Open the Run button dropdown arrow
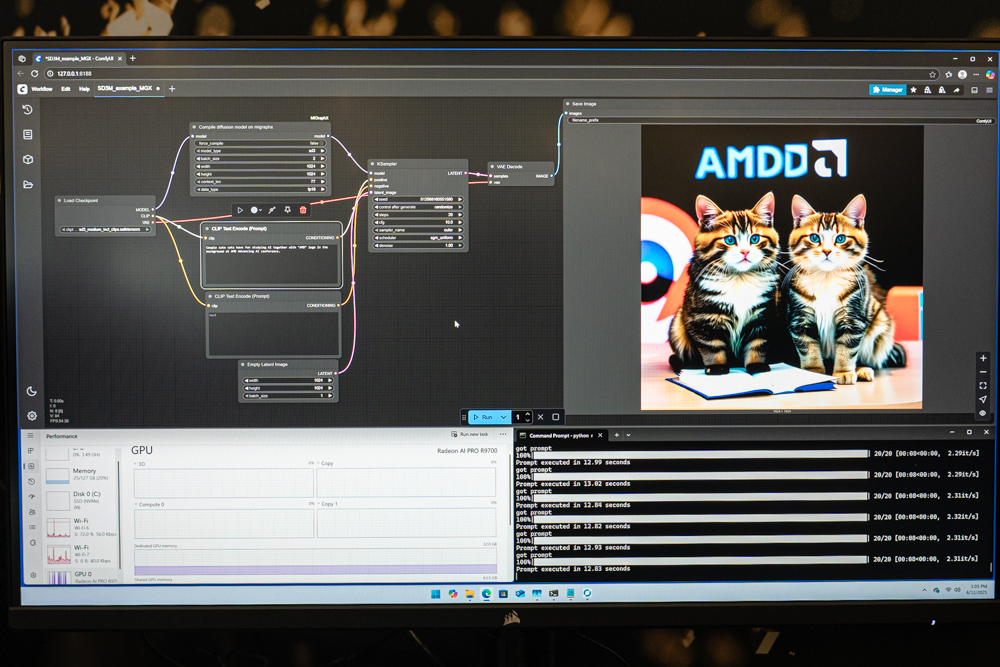This screenshot has width=1000, height=667. 504,417
